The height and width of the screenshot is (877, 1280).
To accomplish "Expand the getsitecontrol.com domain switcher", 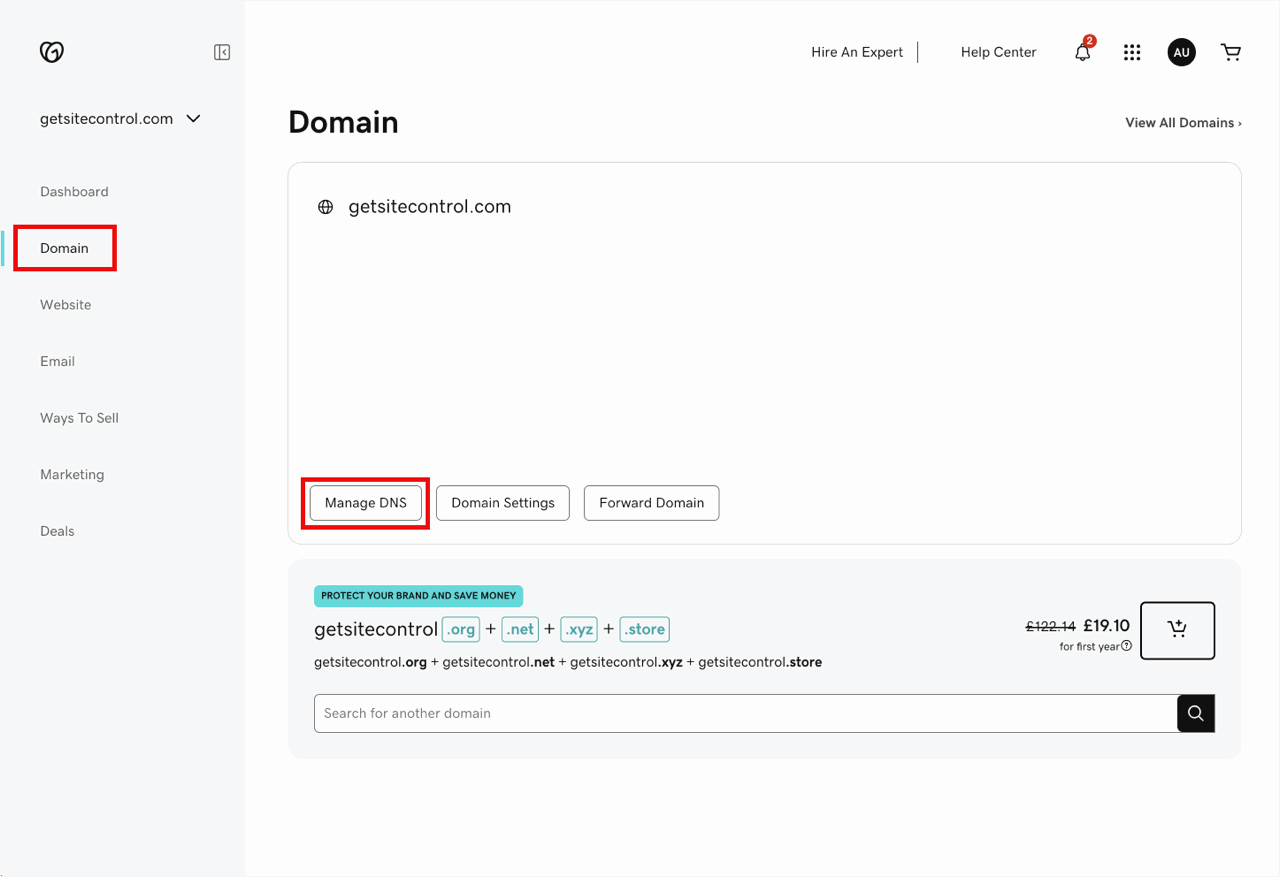I will (192, 118).
